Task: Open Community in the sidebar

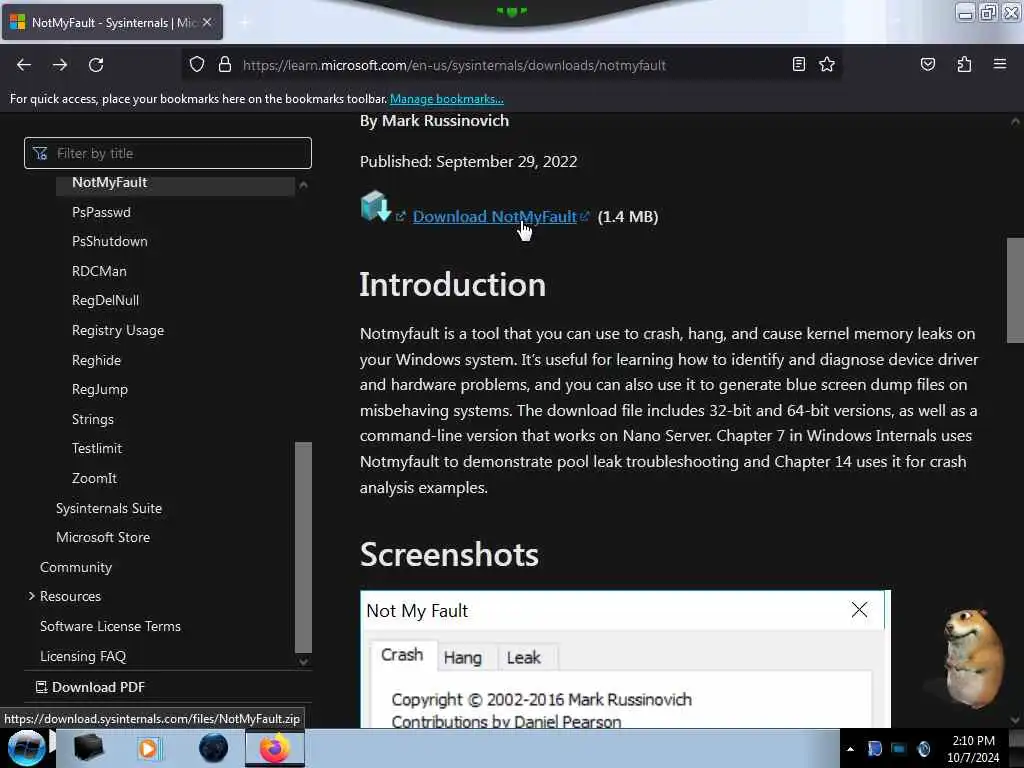Action: 76,568
